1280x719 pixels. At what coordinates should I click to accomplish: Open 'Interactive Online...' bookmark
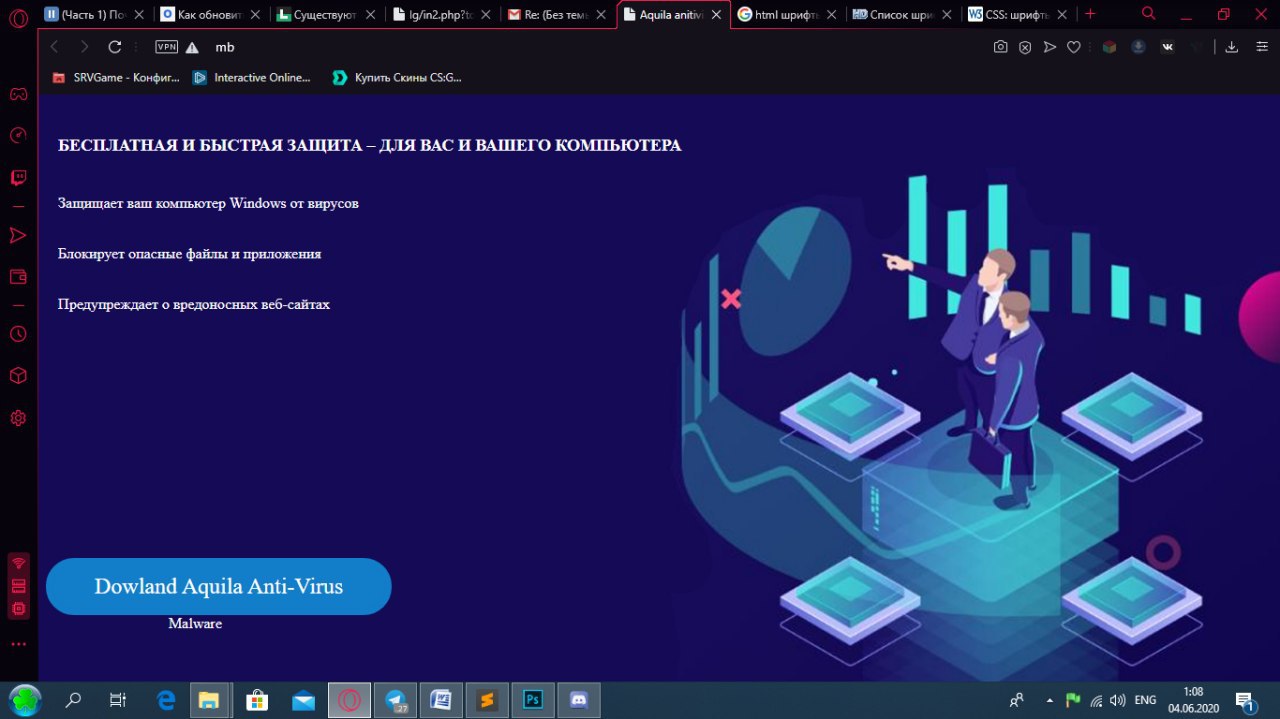252,77
